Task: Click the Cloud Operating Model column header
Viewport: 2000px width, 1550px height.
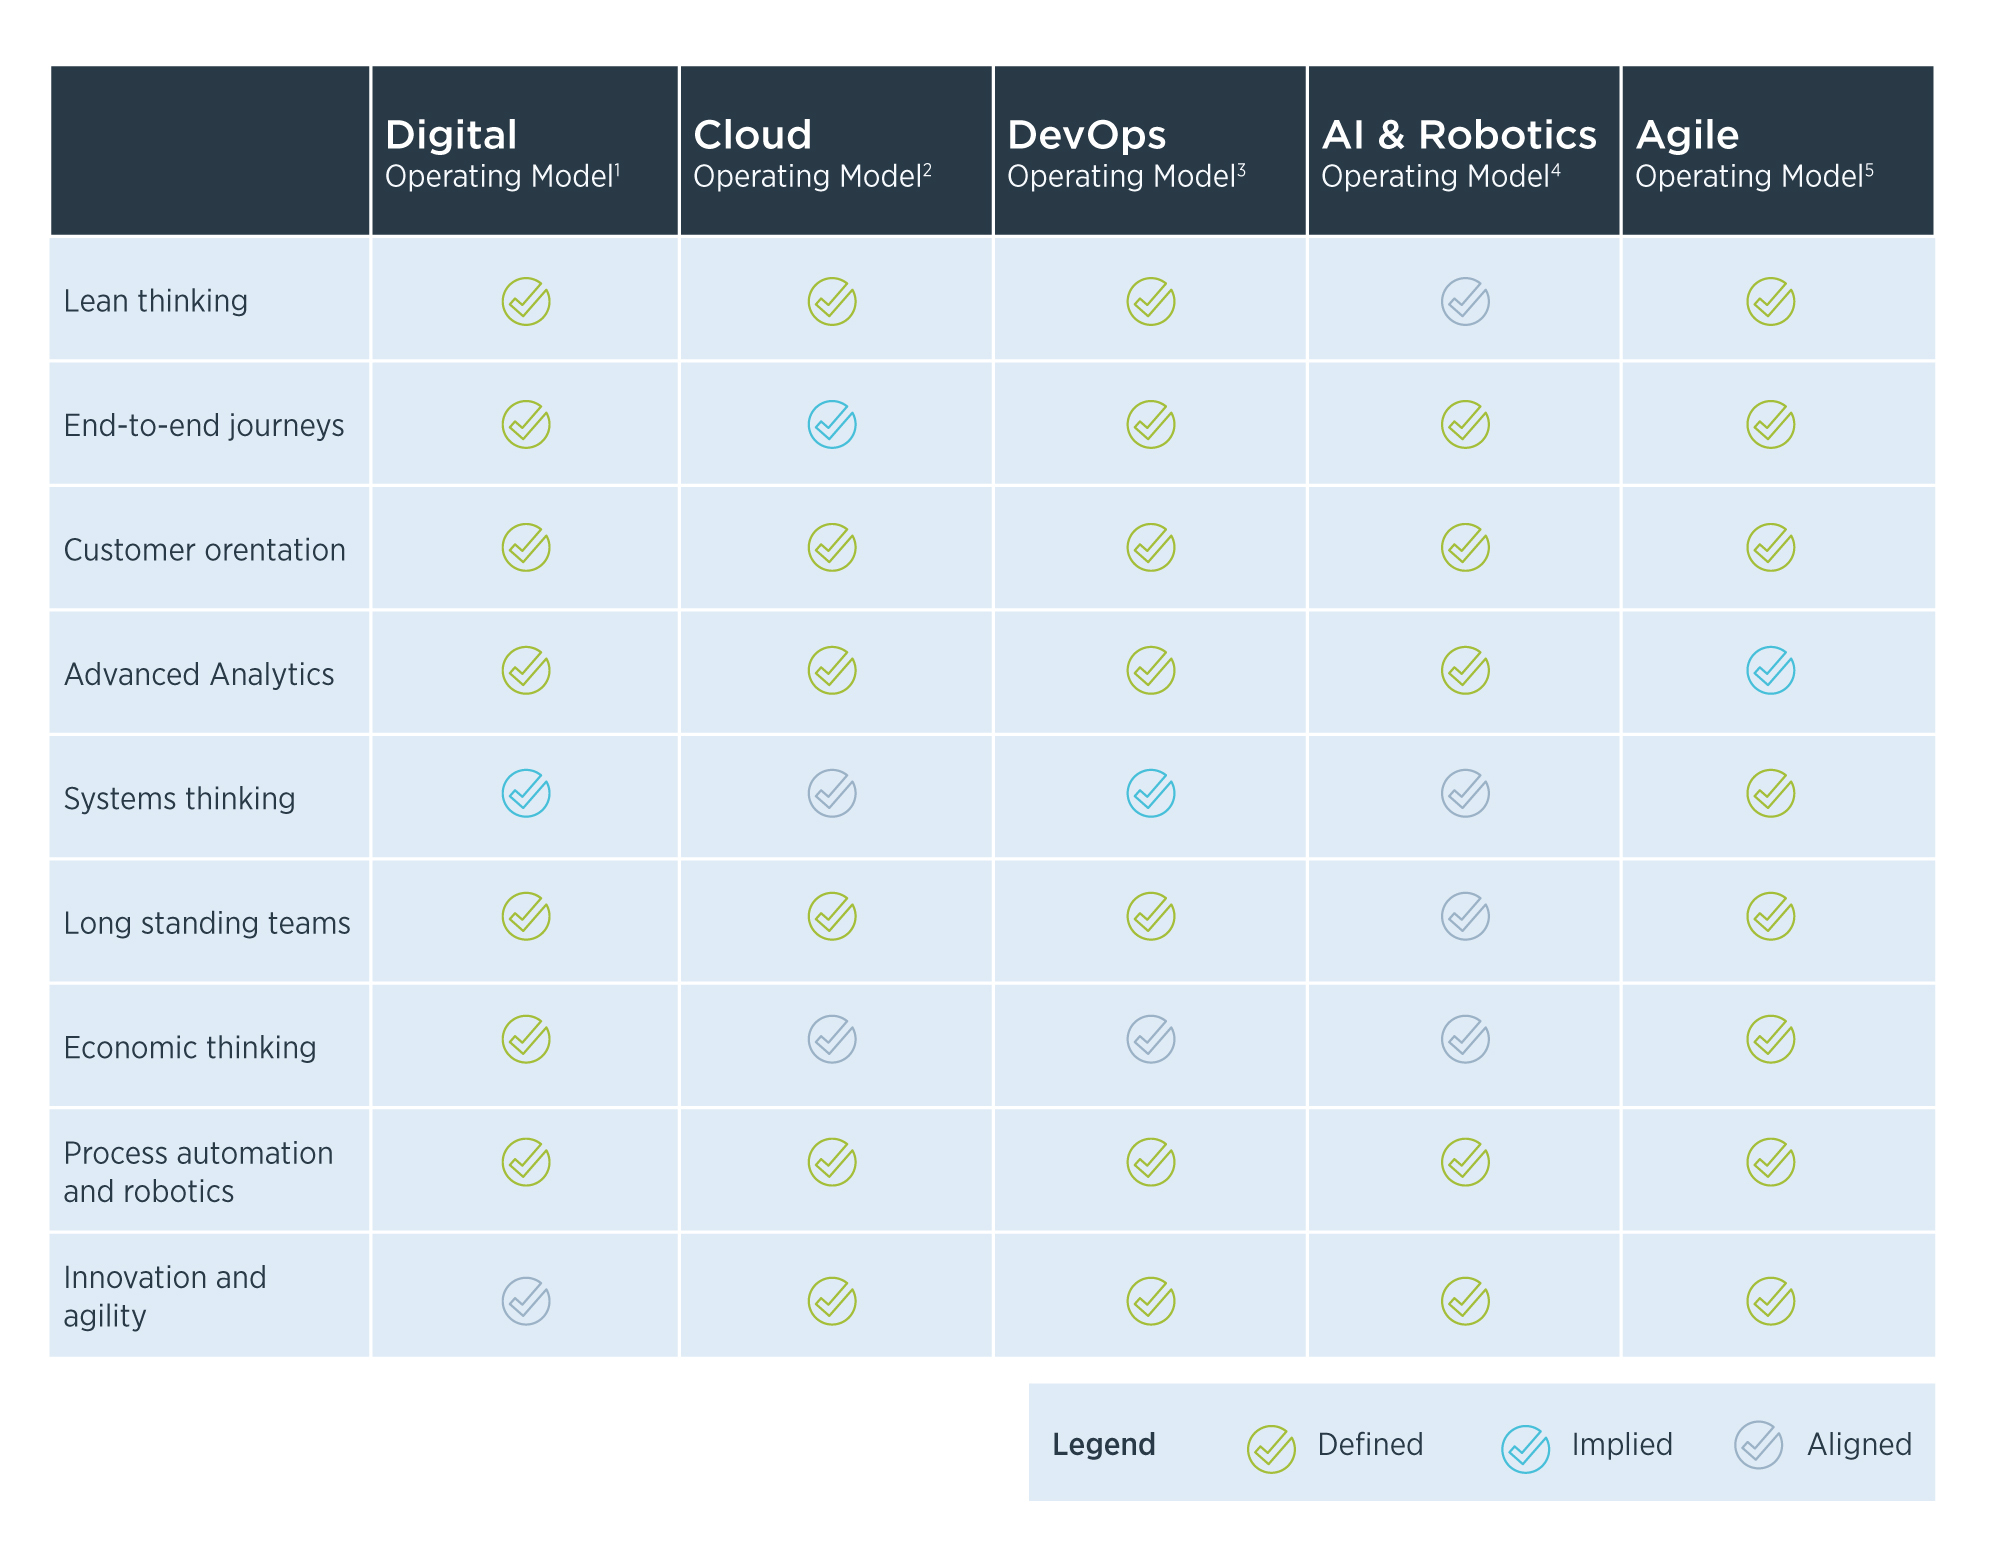Action: click(812, 153)
